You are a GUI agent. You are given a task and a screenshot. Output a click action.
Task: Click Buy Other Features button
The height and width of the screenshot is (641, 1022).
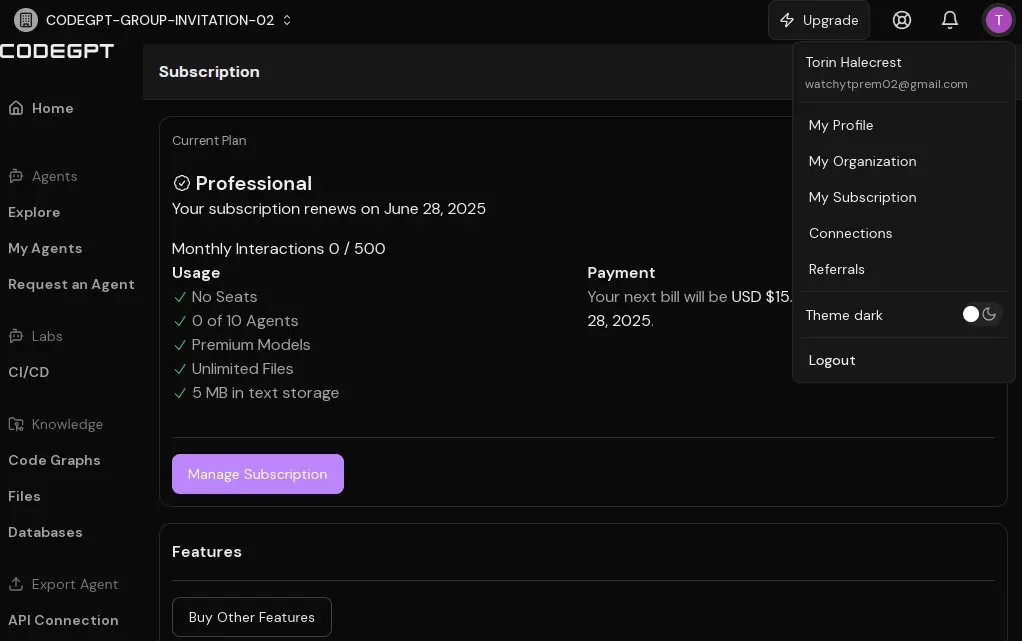tap(252, 617)
